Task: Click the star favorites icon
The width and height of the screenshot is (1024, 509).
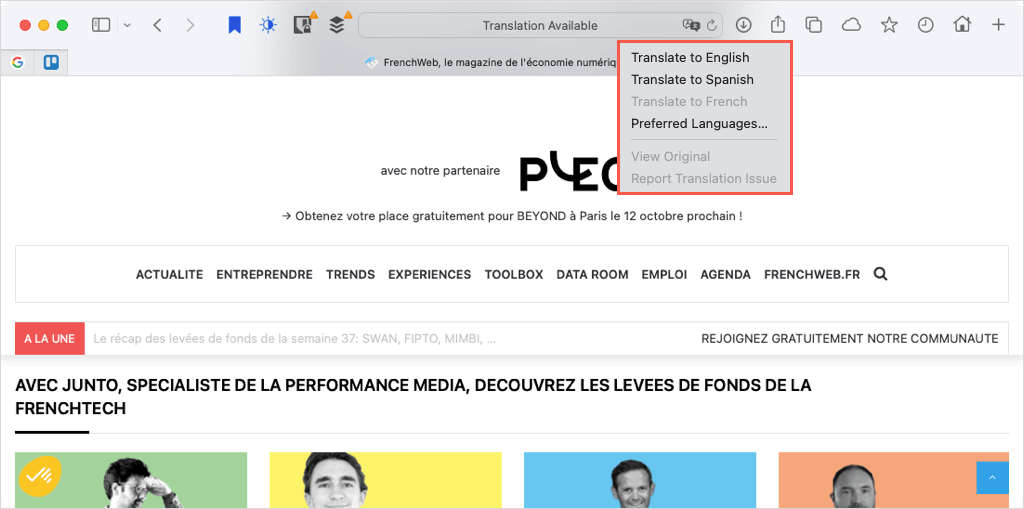Action: (x=889, y=25)
